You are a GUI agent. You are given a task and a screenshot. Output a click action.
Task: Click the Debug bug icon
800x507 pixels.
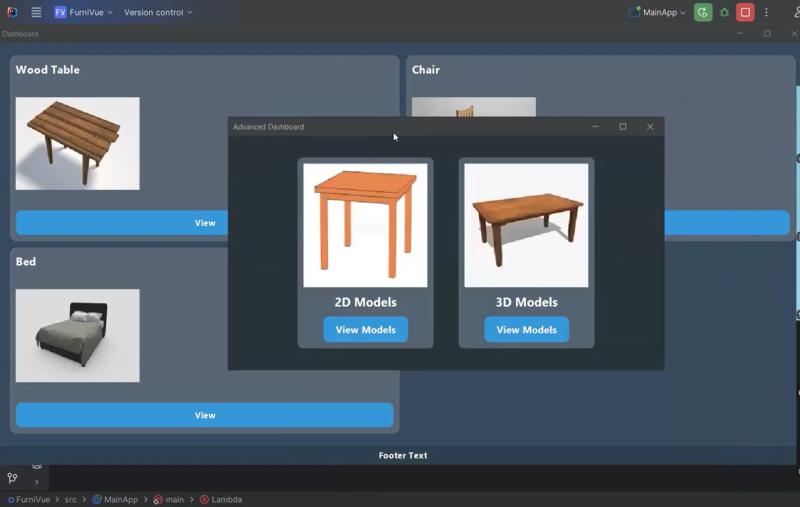click(724, 13)
